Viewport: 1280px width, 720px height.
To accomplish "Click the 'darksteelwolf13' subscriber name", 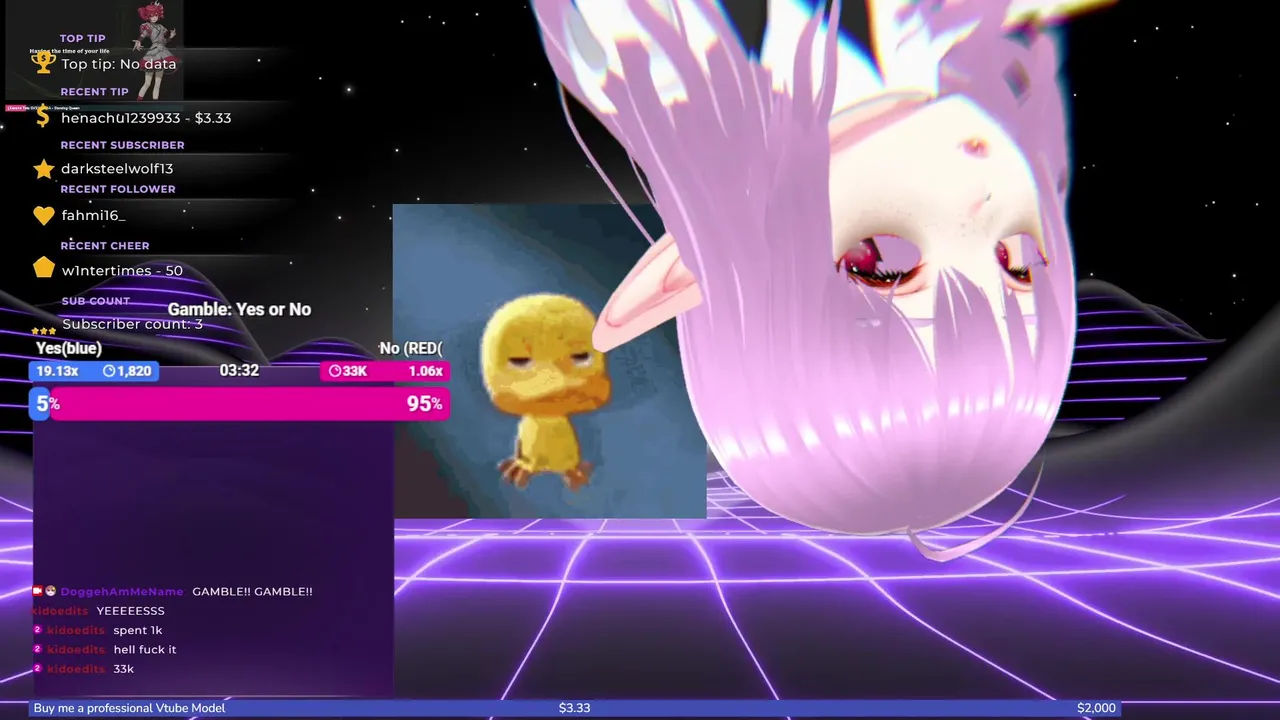I will tap(117, 169).
